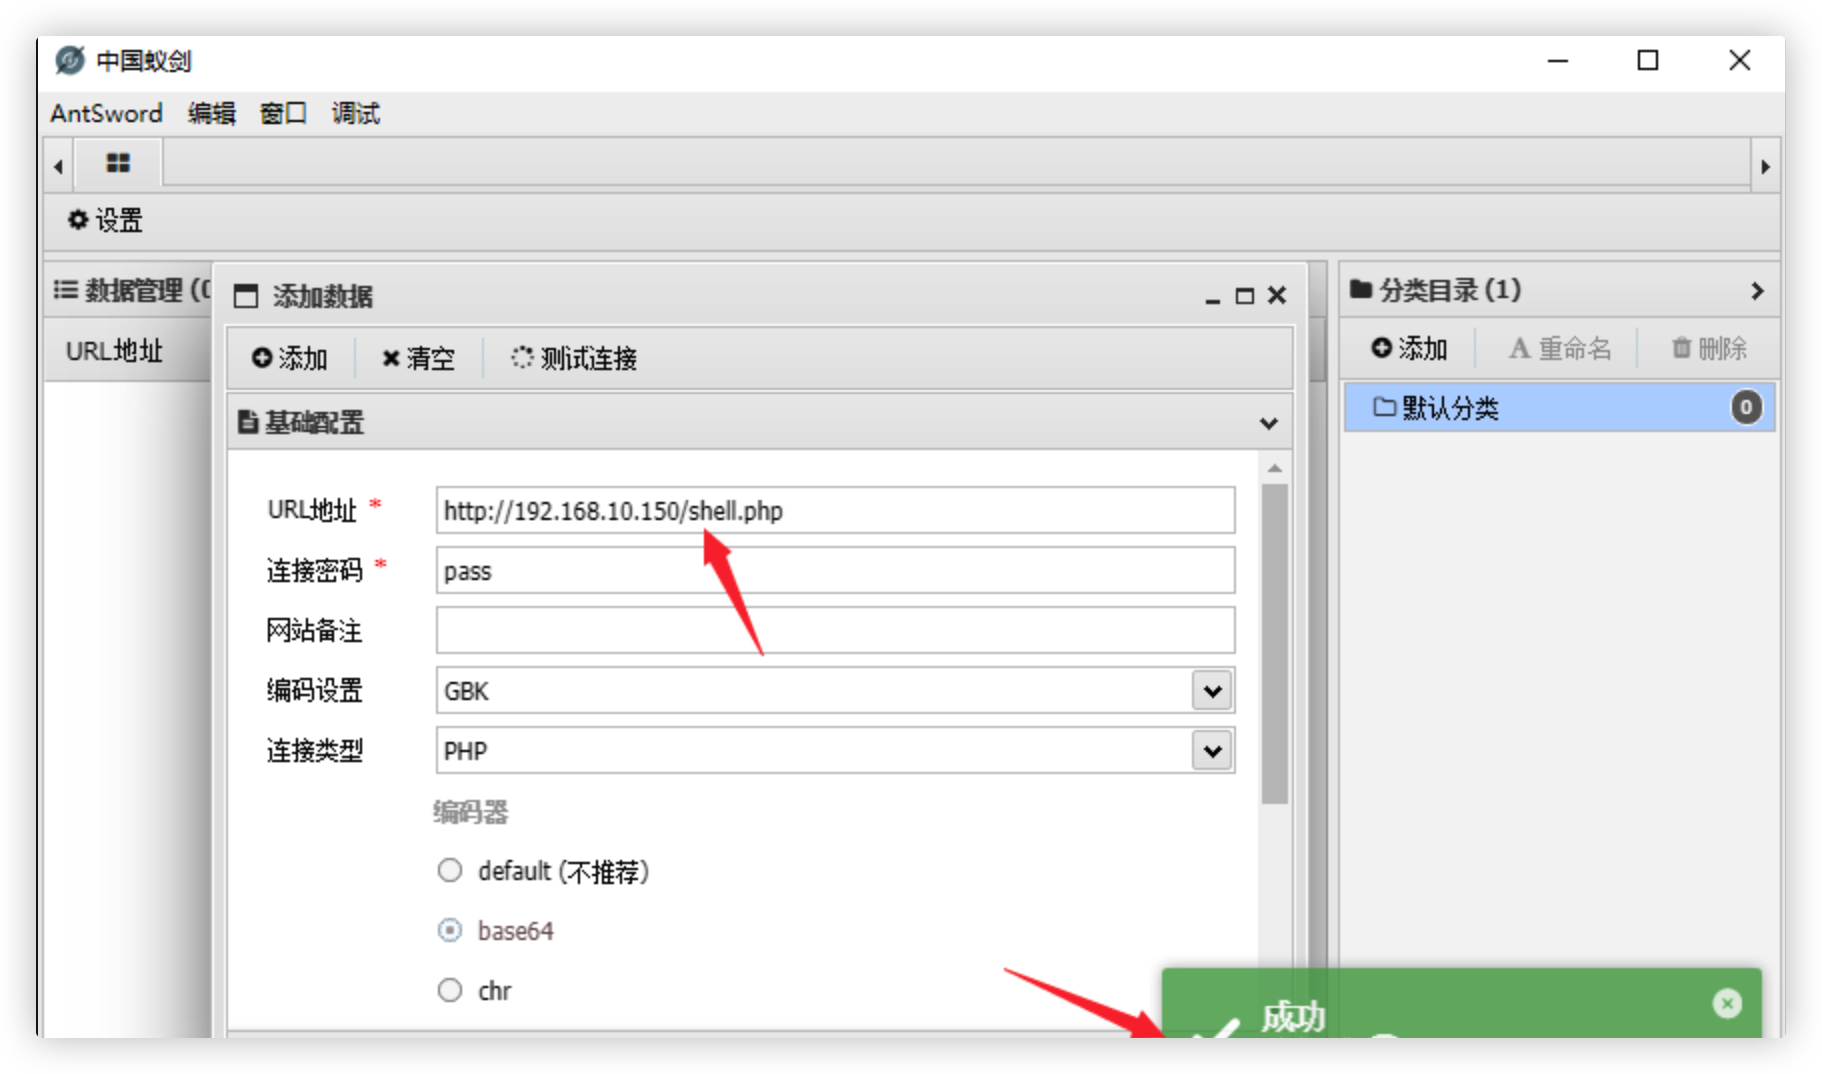Close the 添加数据 dialog

pyautogui.click(x=1277, y=295)
